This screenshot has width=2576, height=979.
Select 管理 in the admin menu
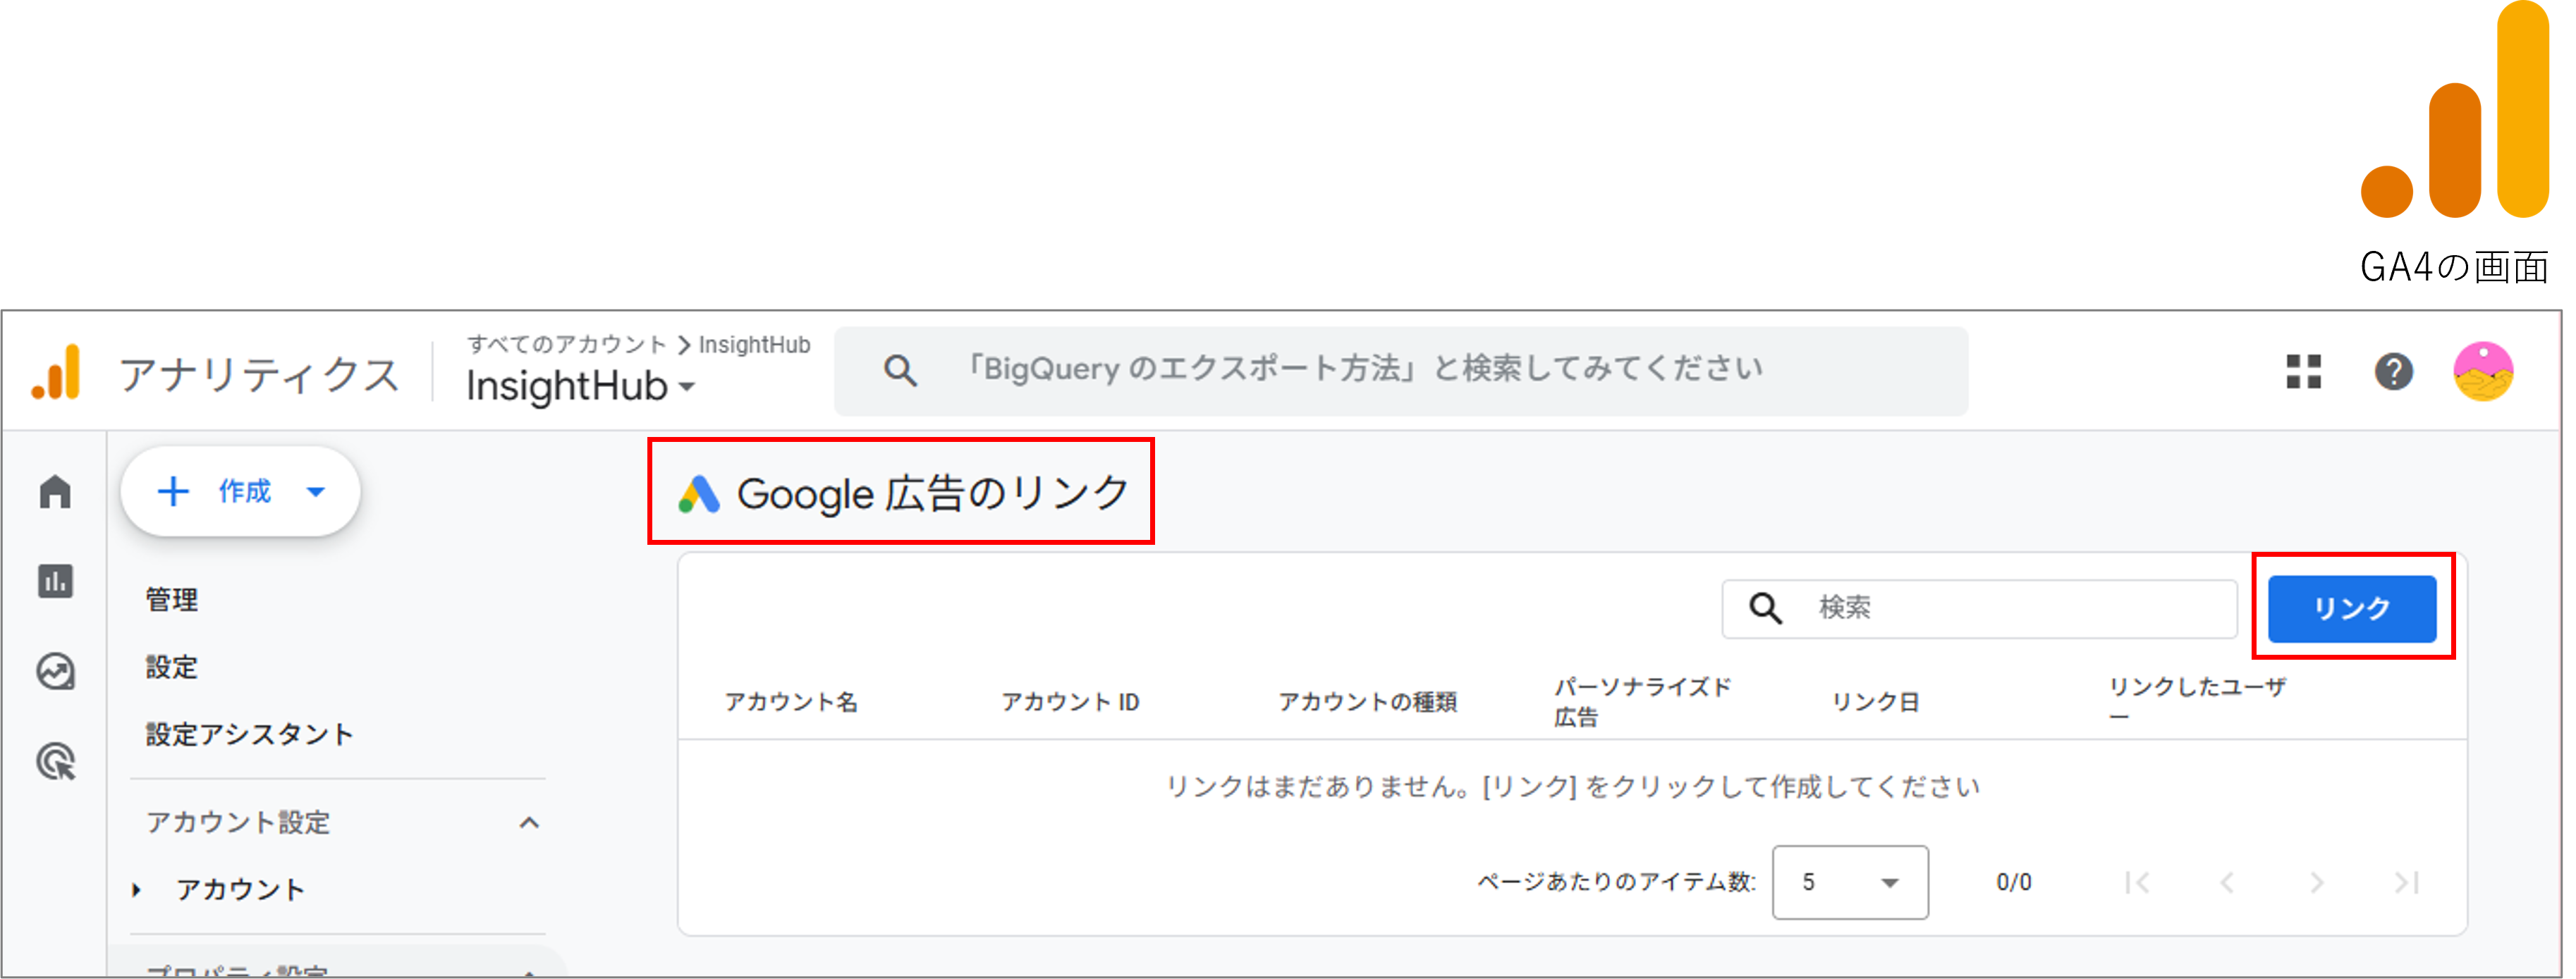(x=172, y=600)
